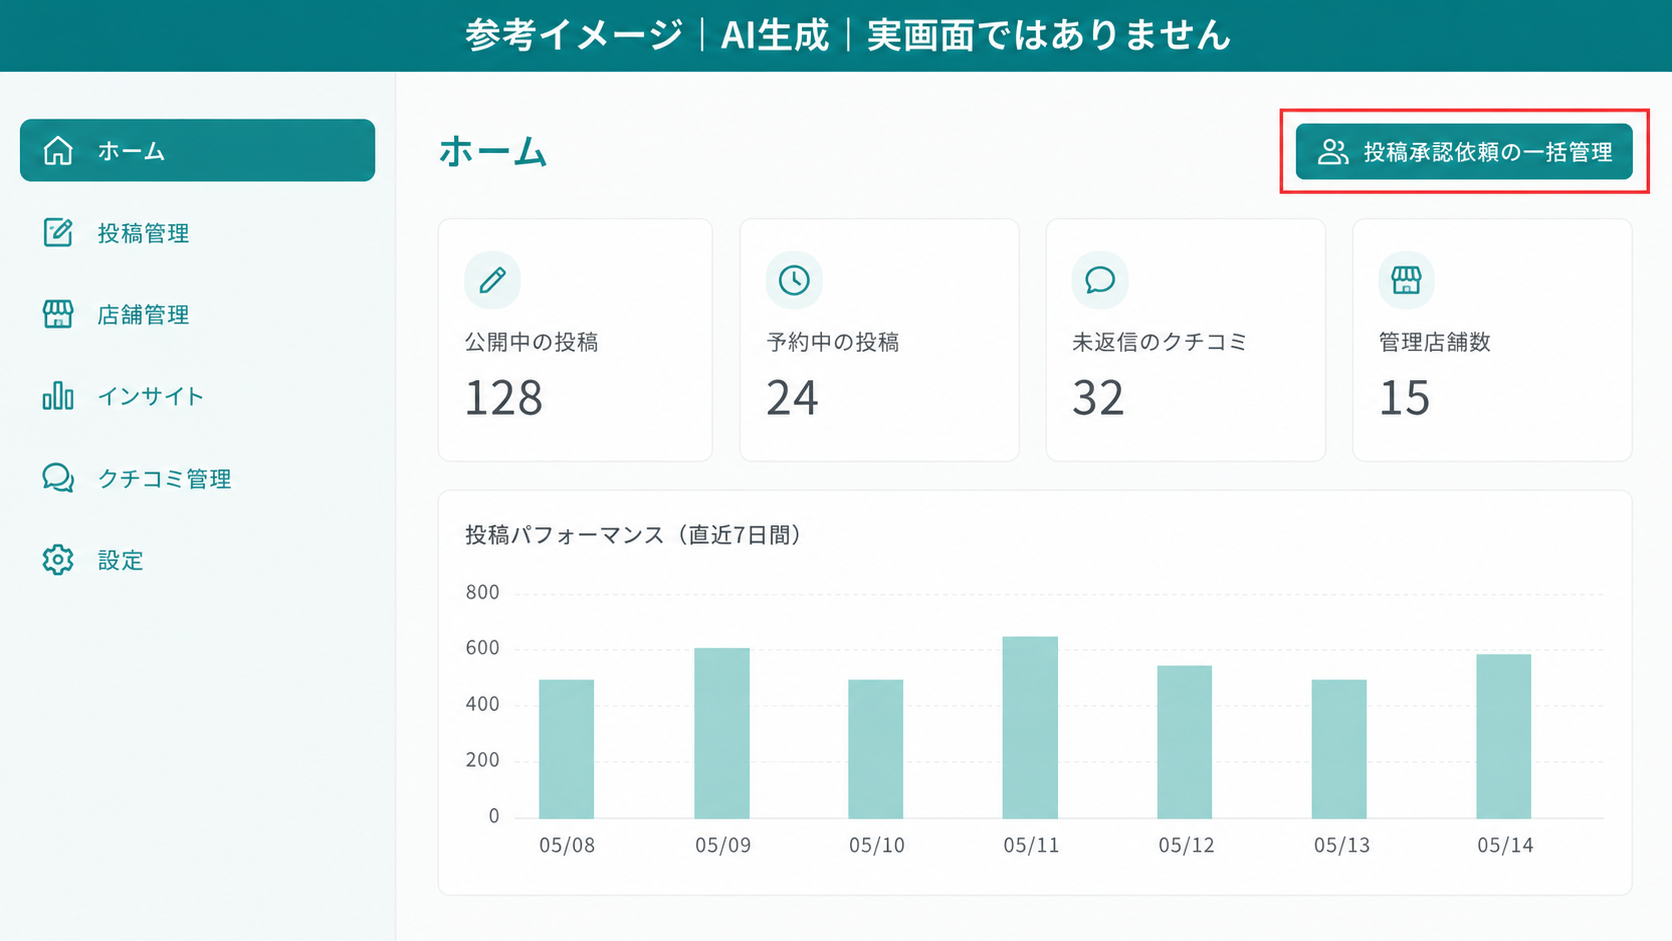Click the 400 y-axis label

click(x=482, y=704)
